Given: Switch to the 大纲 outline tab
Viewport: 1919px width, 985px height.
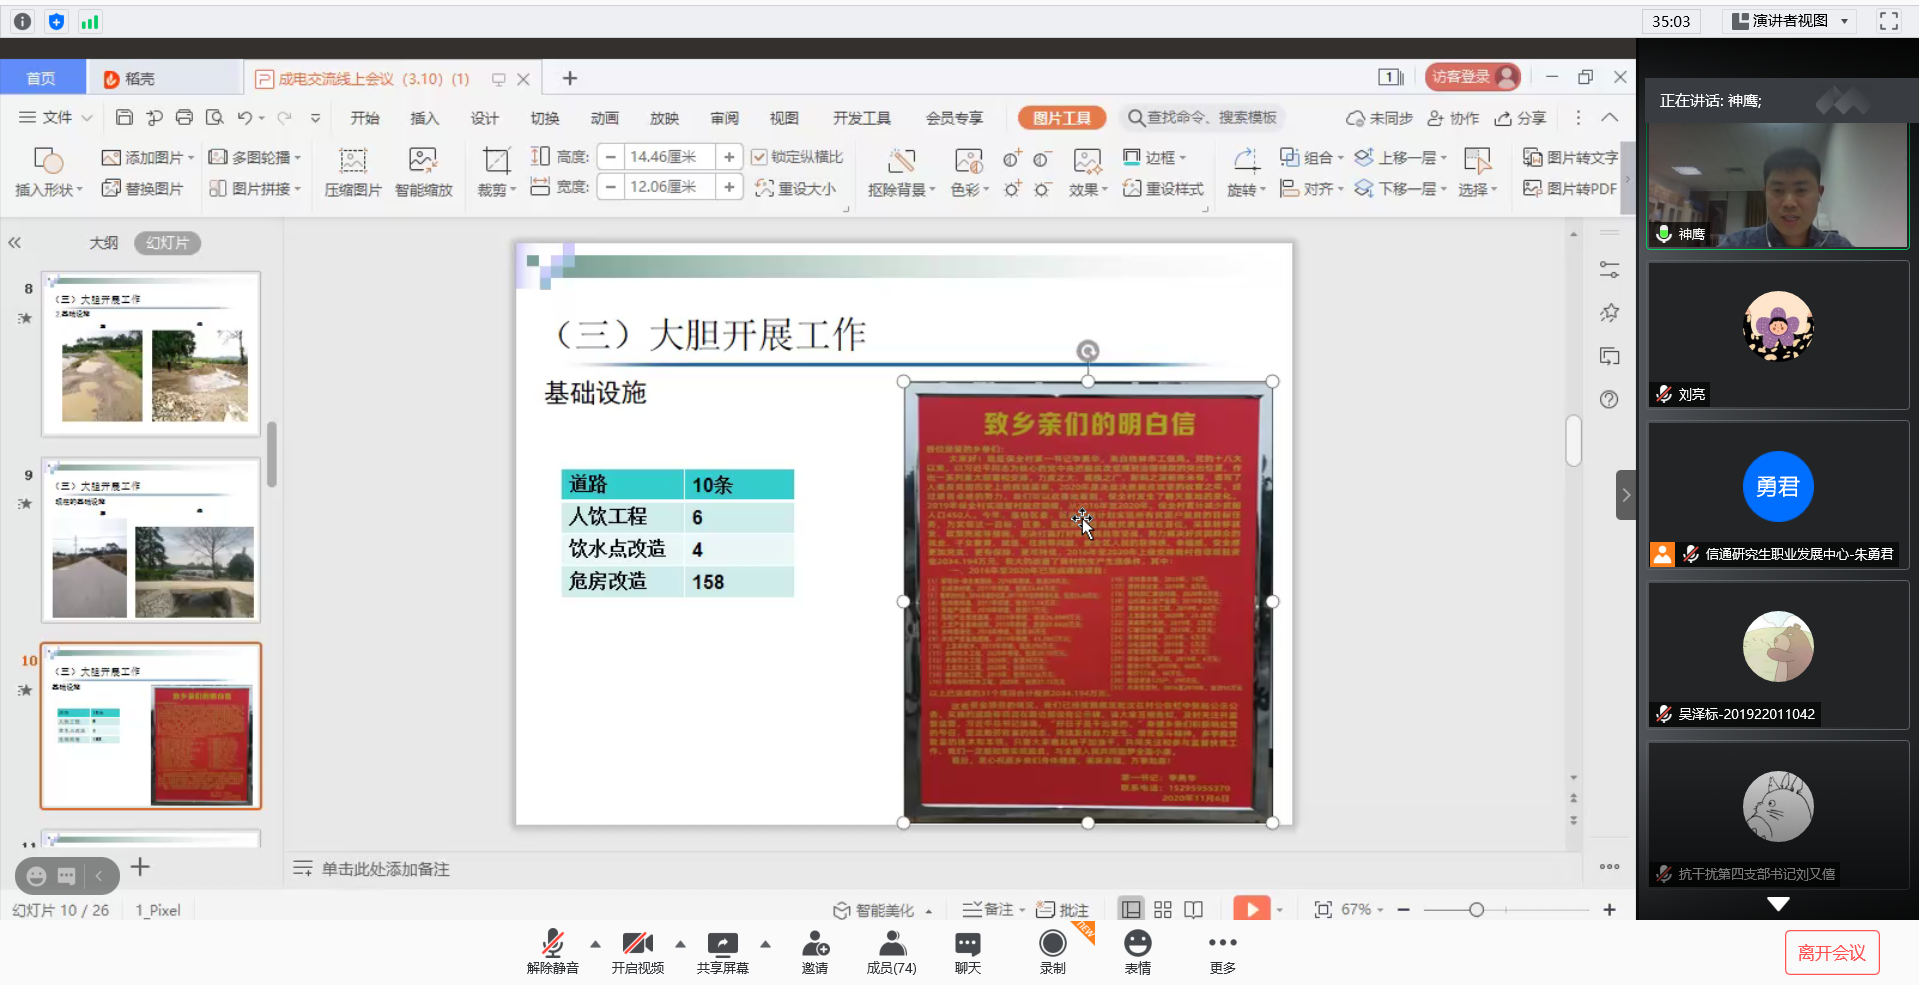Looking at the screenshot, I should point(103,243).
